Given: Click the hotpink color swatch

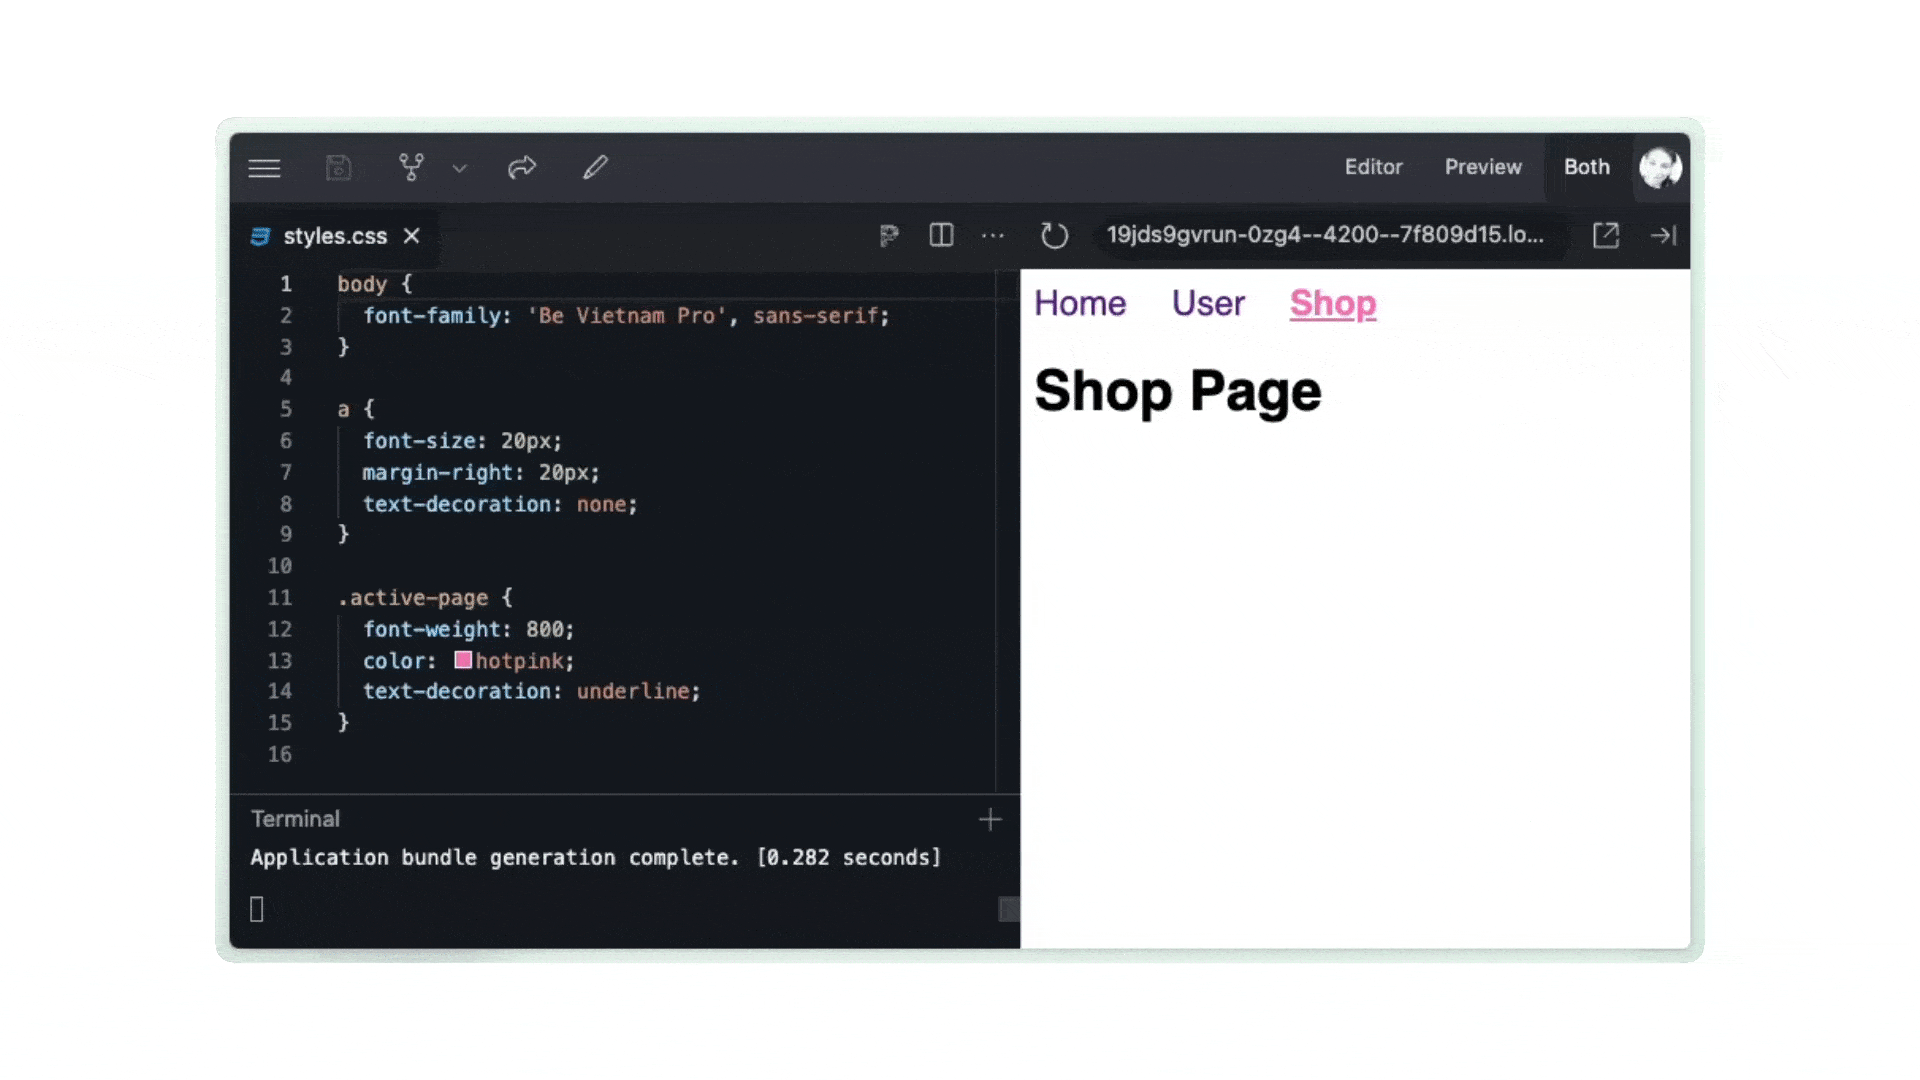Looking at the screenshot, I should (x=463, y=660).
